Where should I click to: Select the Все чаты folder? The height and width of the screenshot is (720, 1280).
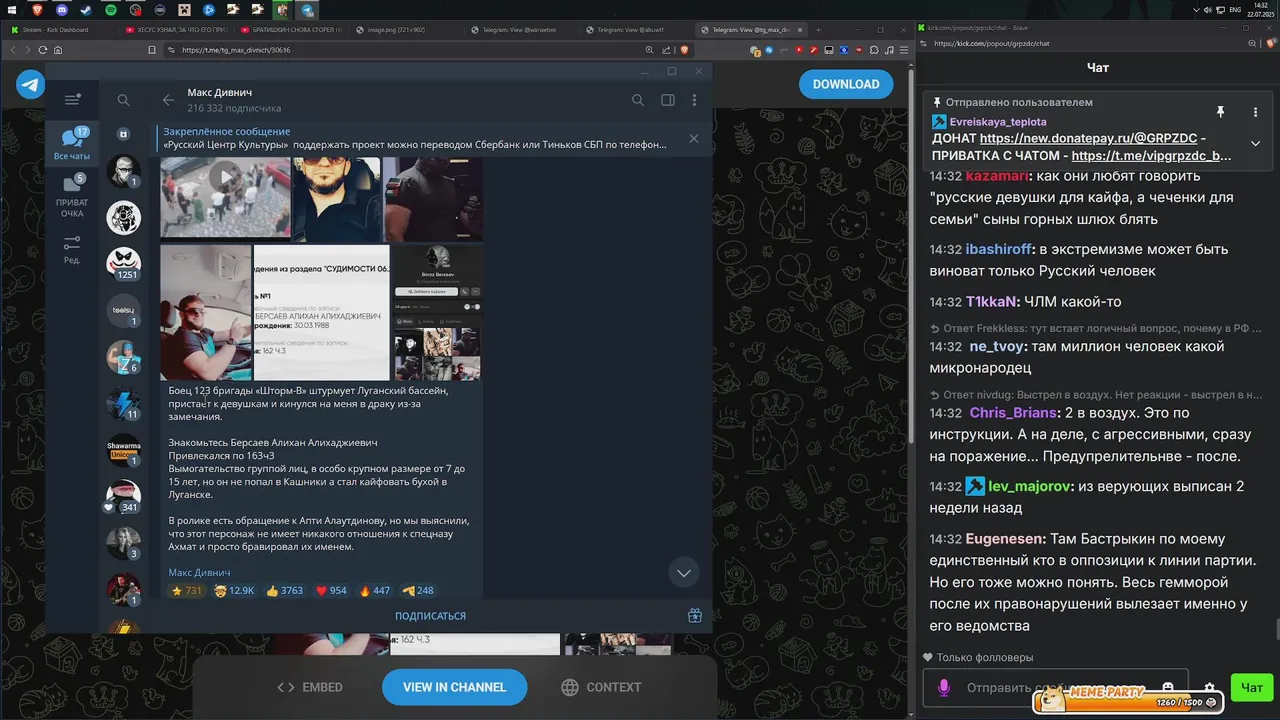[x=72, y=145]
